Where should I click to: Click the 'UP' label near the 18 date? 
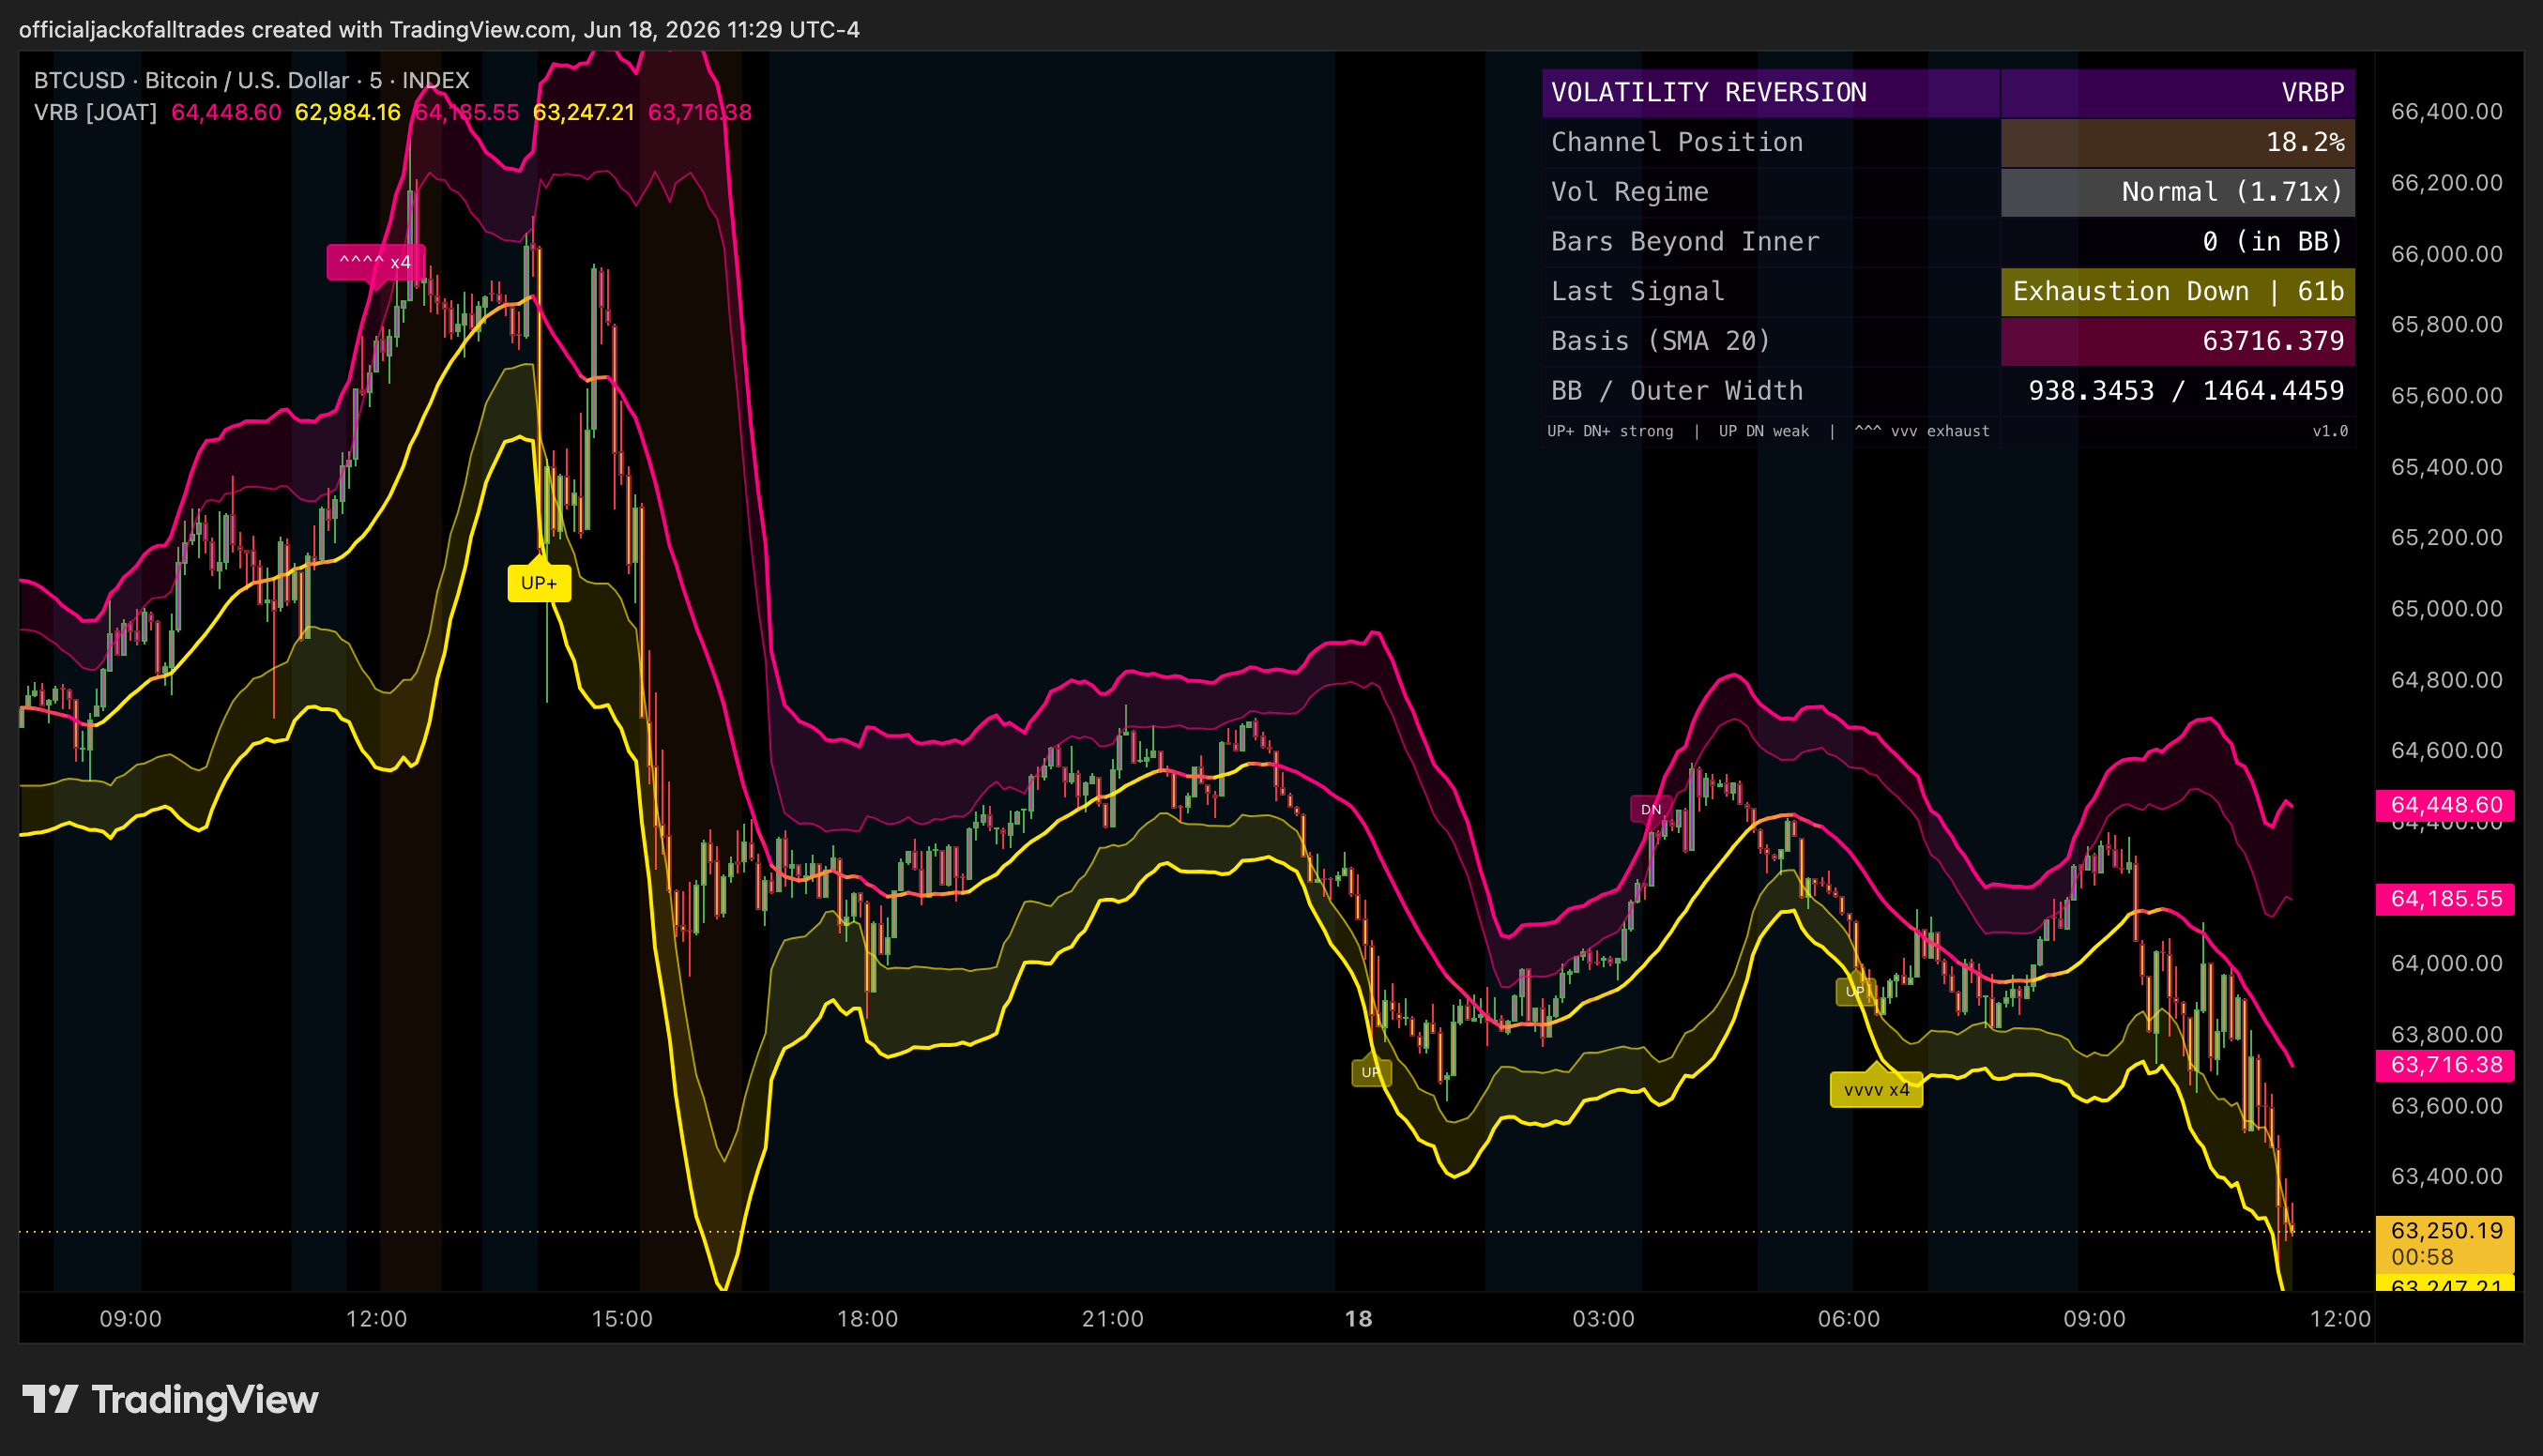pyautogui.click(x=1370, y=1073)
